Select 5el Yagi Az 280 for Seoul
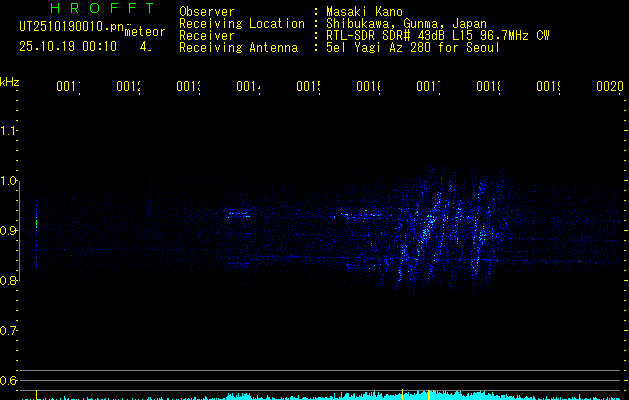Image resolution: width=629 pixels, height=400 pixels. [413, 48]
